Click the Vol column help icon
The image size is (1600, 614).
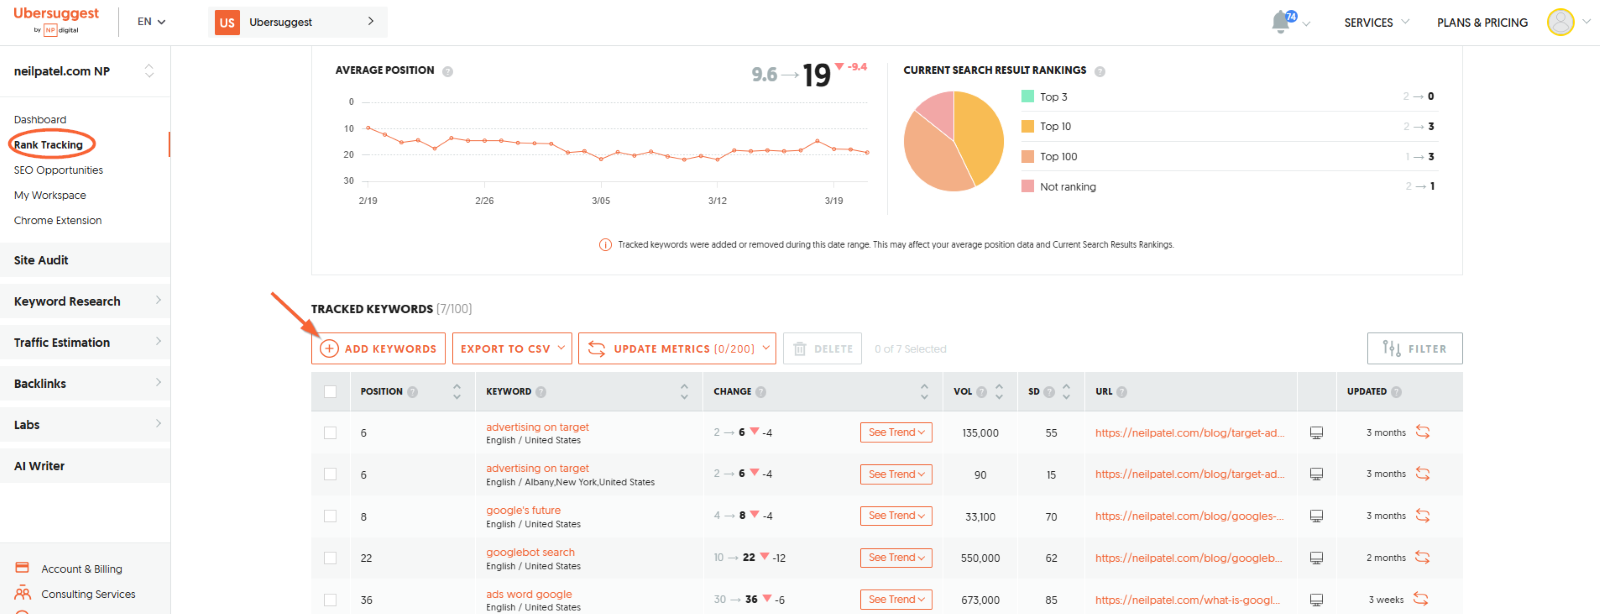981,392
